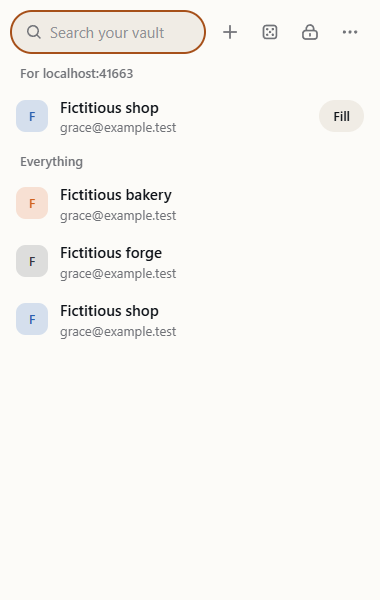Open the three-dot more options menu
Viewport: 380px width, 600px height.
point(350,32)
